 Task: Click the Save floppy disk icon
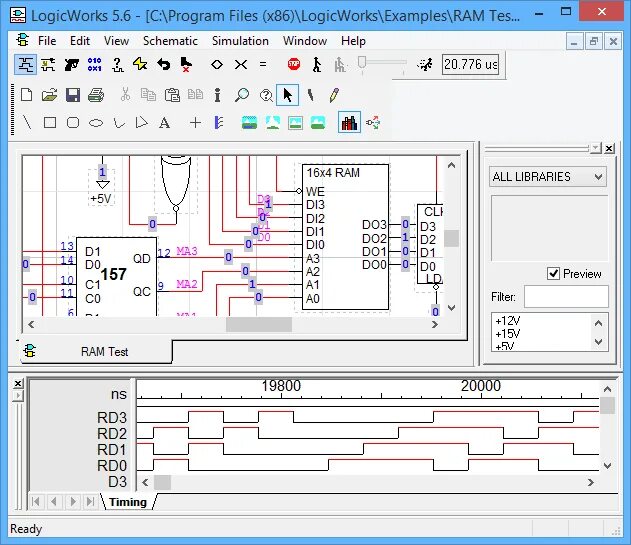click(73, 95)
